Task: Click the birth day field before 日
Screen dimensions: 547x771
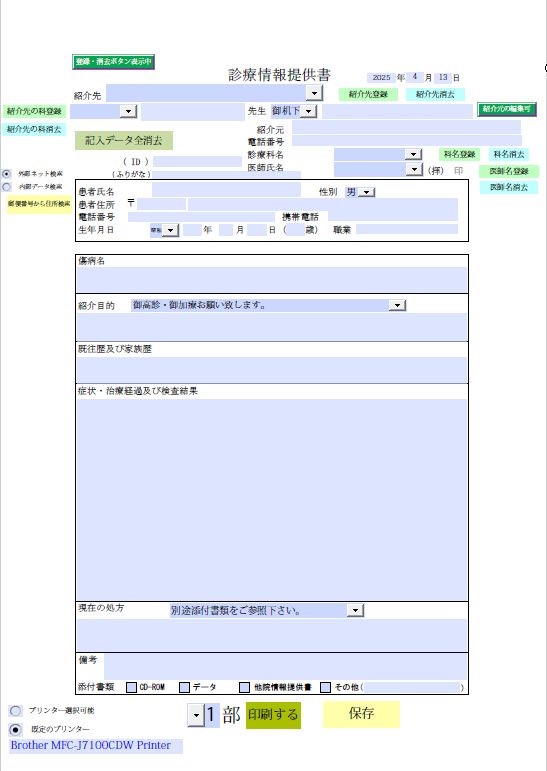Action: pyautogui.click(x=257, y=230)
